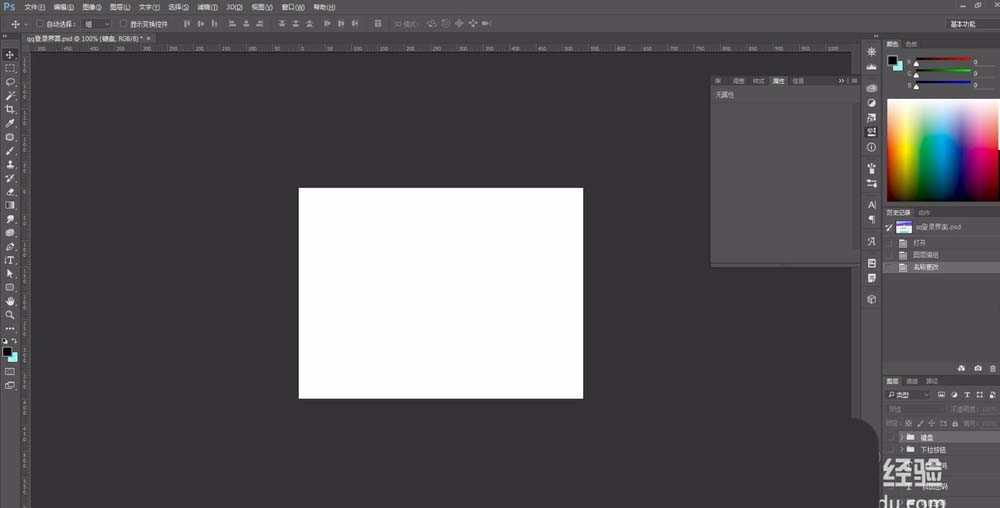The width and height of the screenshot is (1000, 508).
Task: Select the Eraser tool
Action: tap(10, 191)
